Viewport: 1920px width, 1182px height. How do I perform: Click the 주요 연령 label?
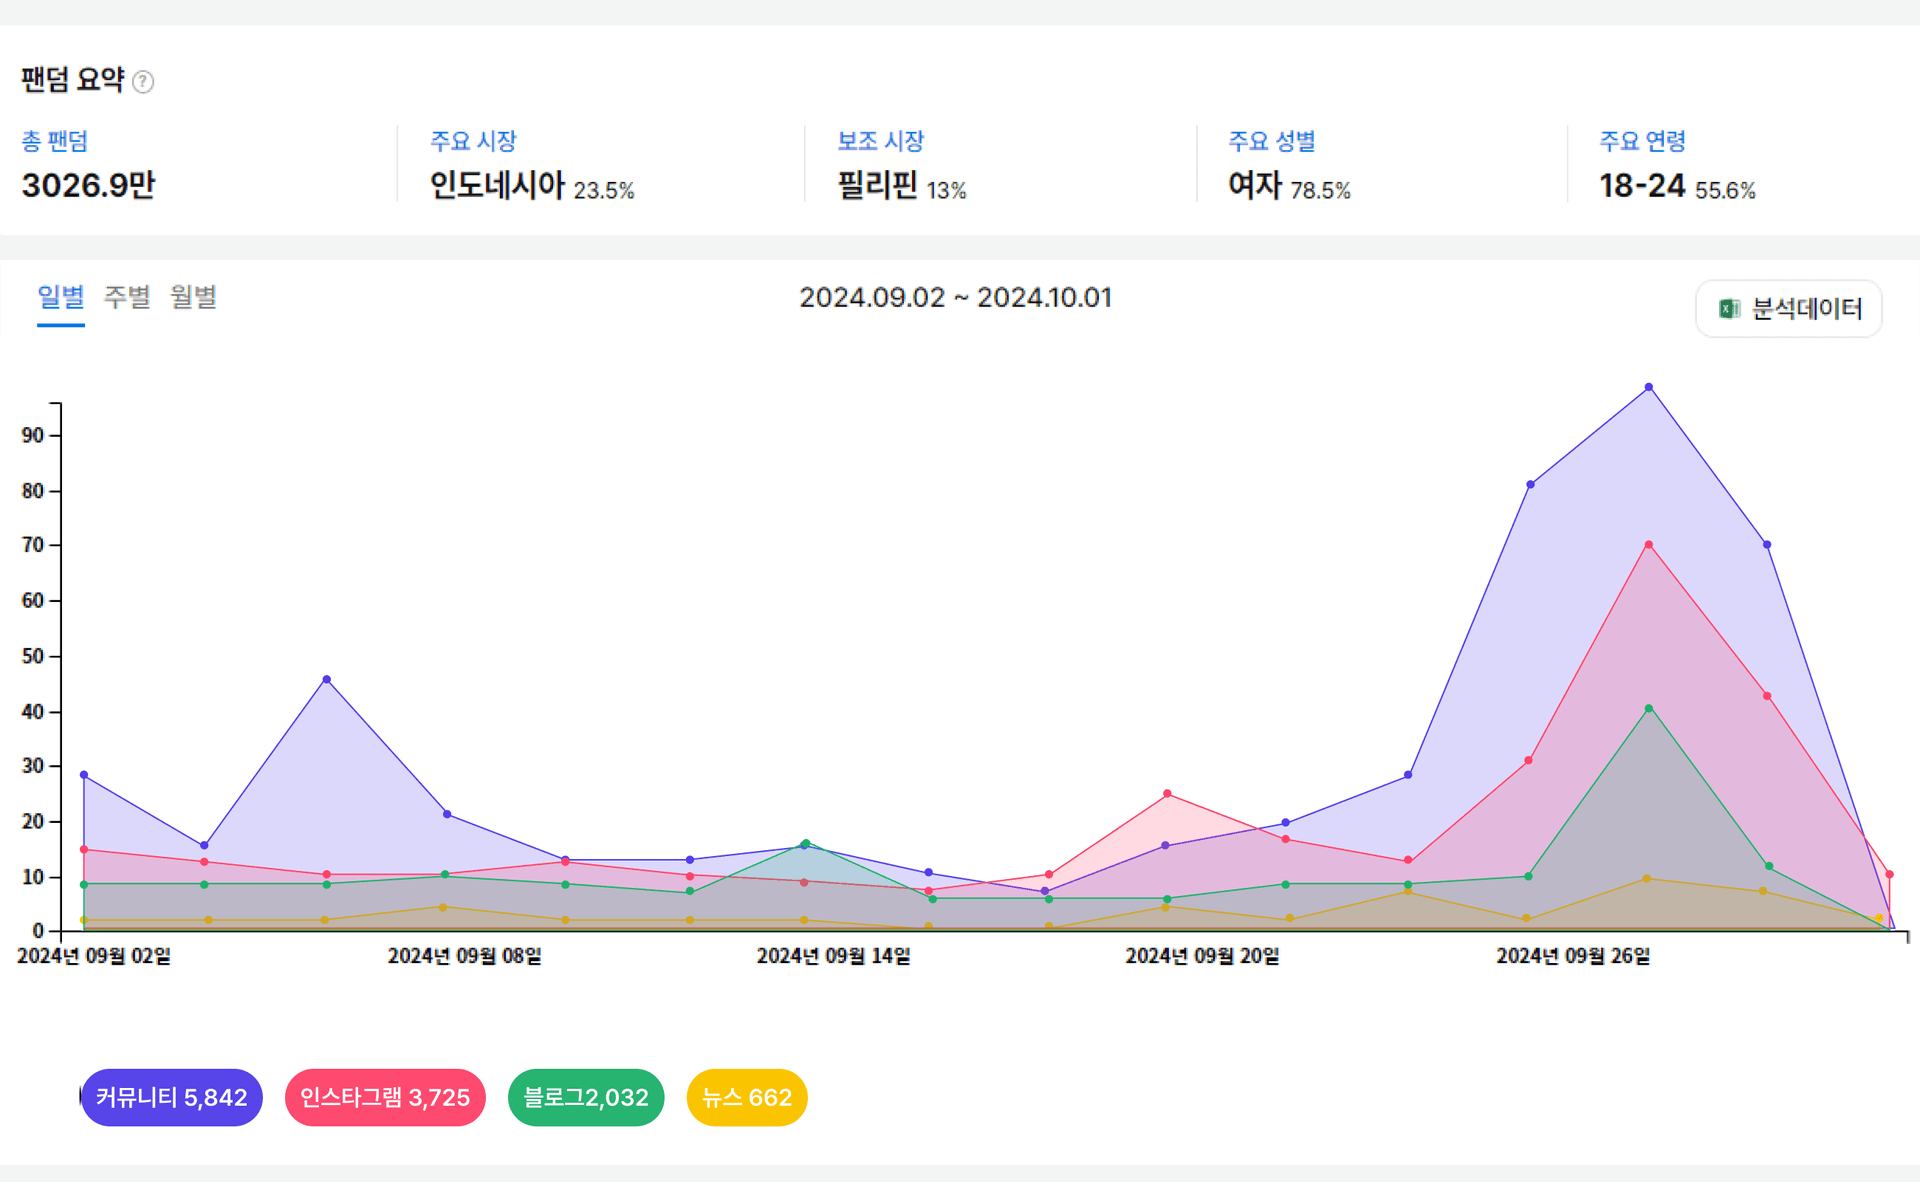1642,141
